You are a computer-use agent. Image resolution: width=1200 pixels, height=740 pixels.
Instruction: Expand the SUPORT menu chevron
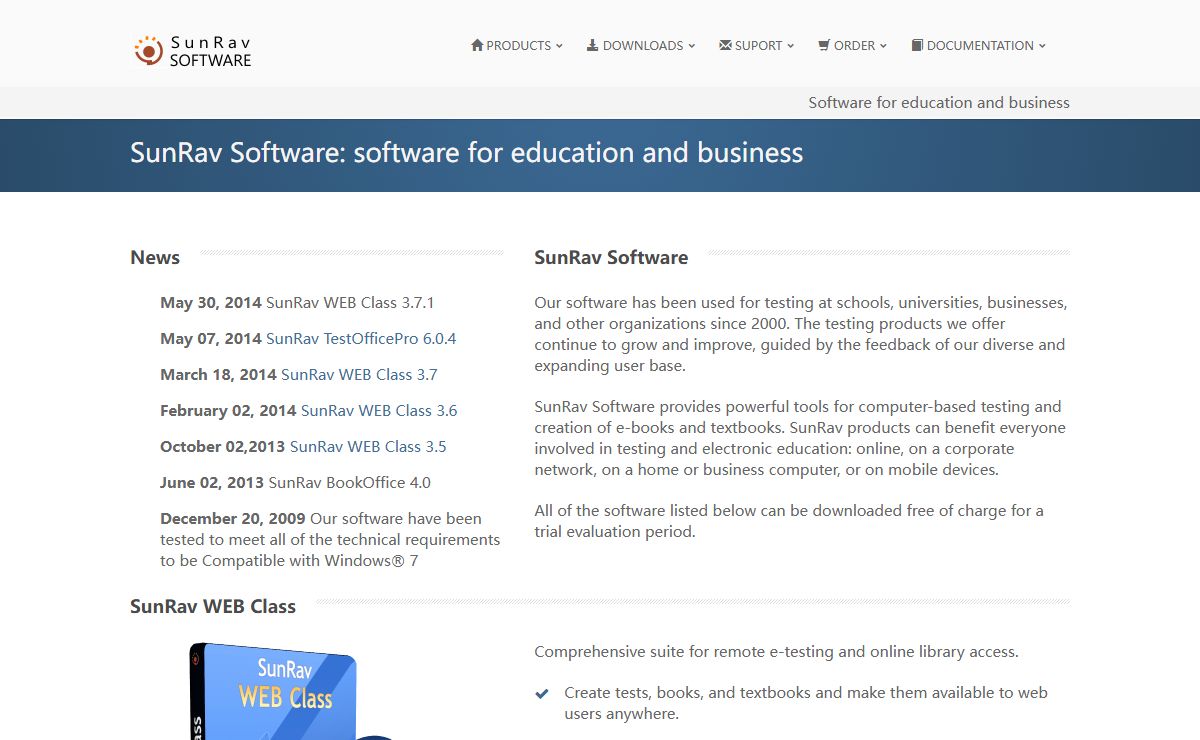coord(790,46)
